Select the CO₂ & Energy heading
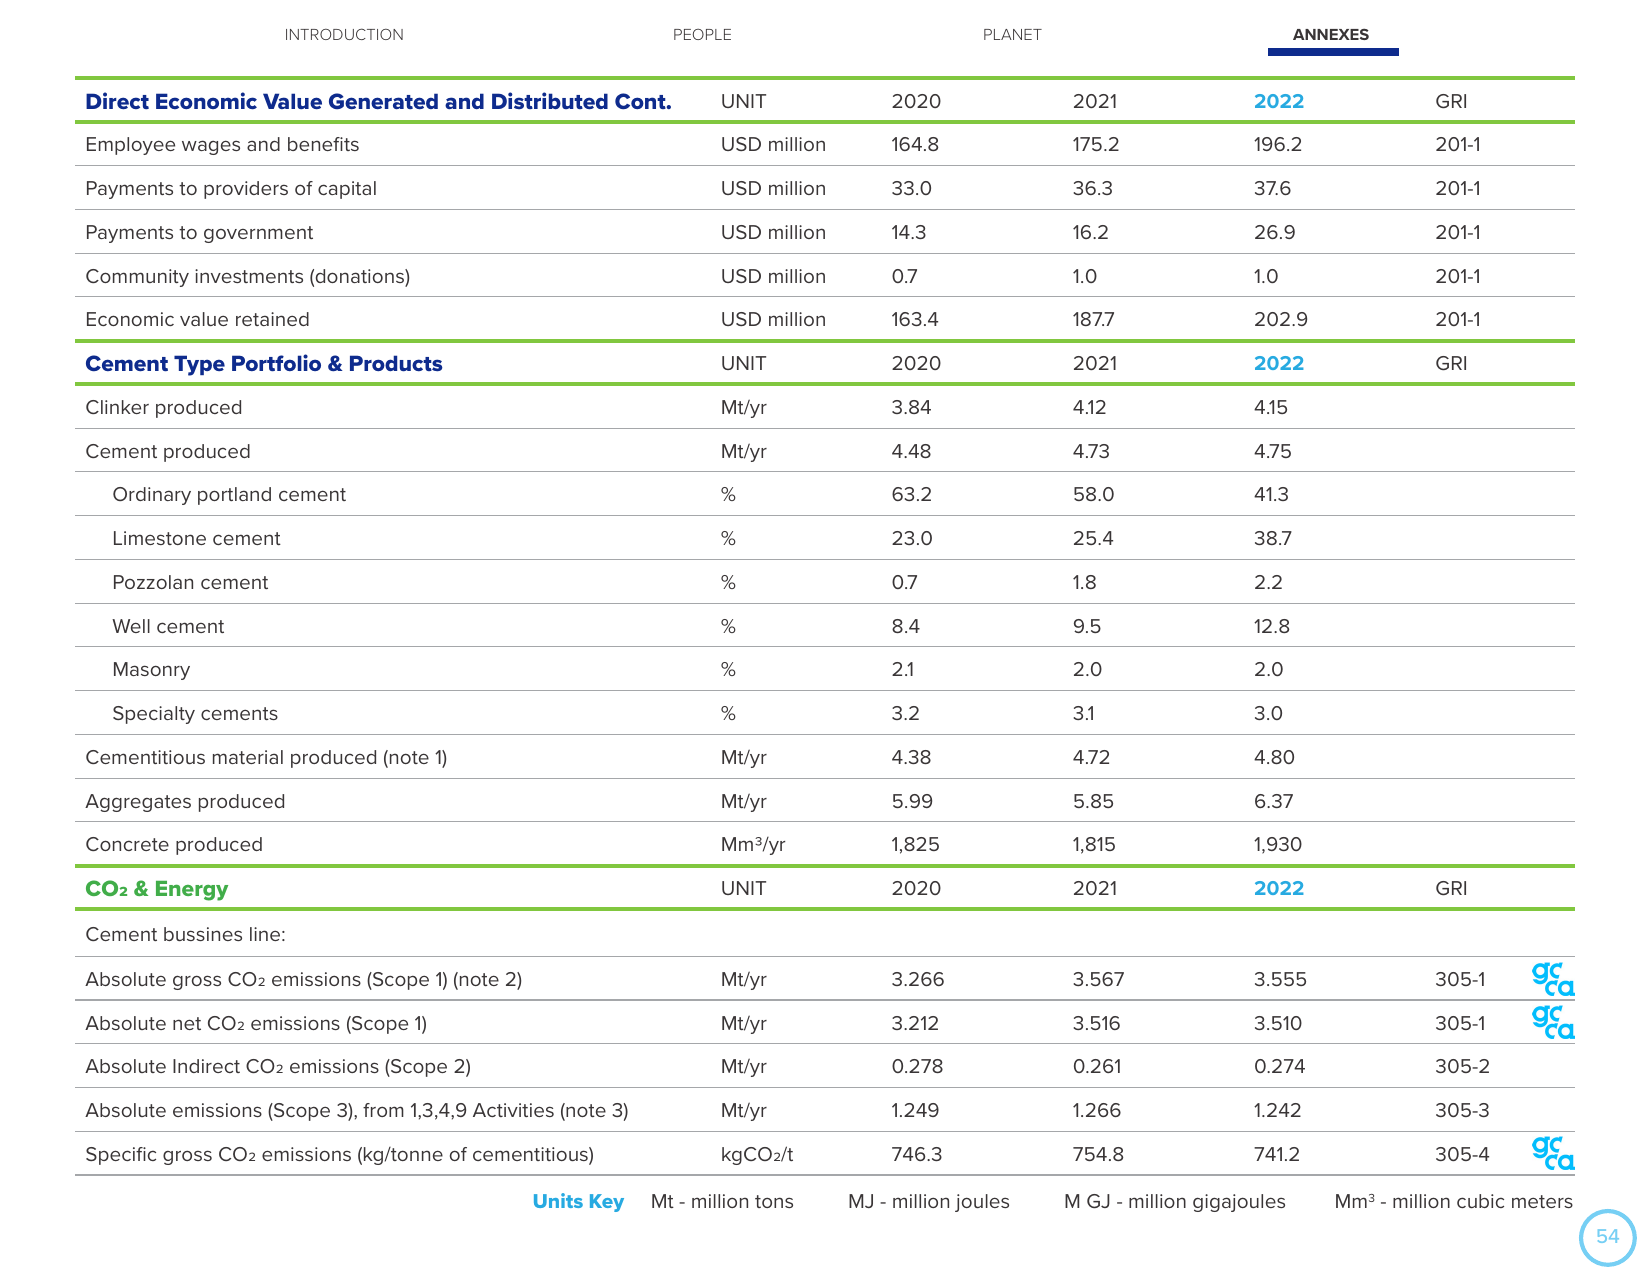Screen dimensions: 1650x1275 tap(157, 889)
